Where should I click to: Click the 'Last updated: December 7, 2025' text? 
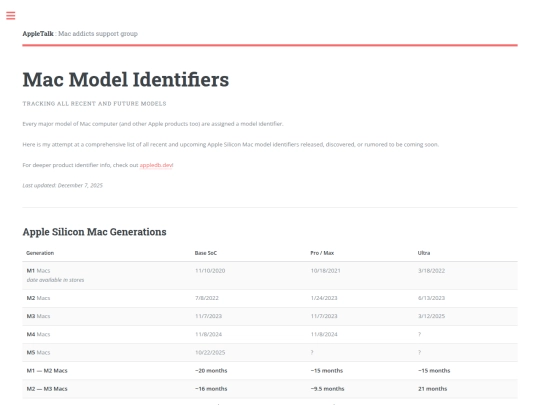[63, 185]
